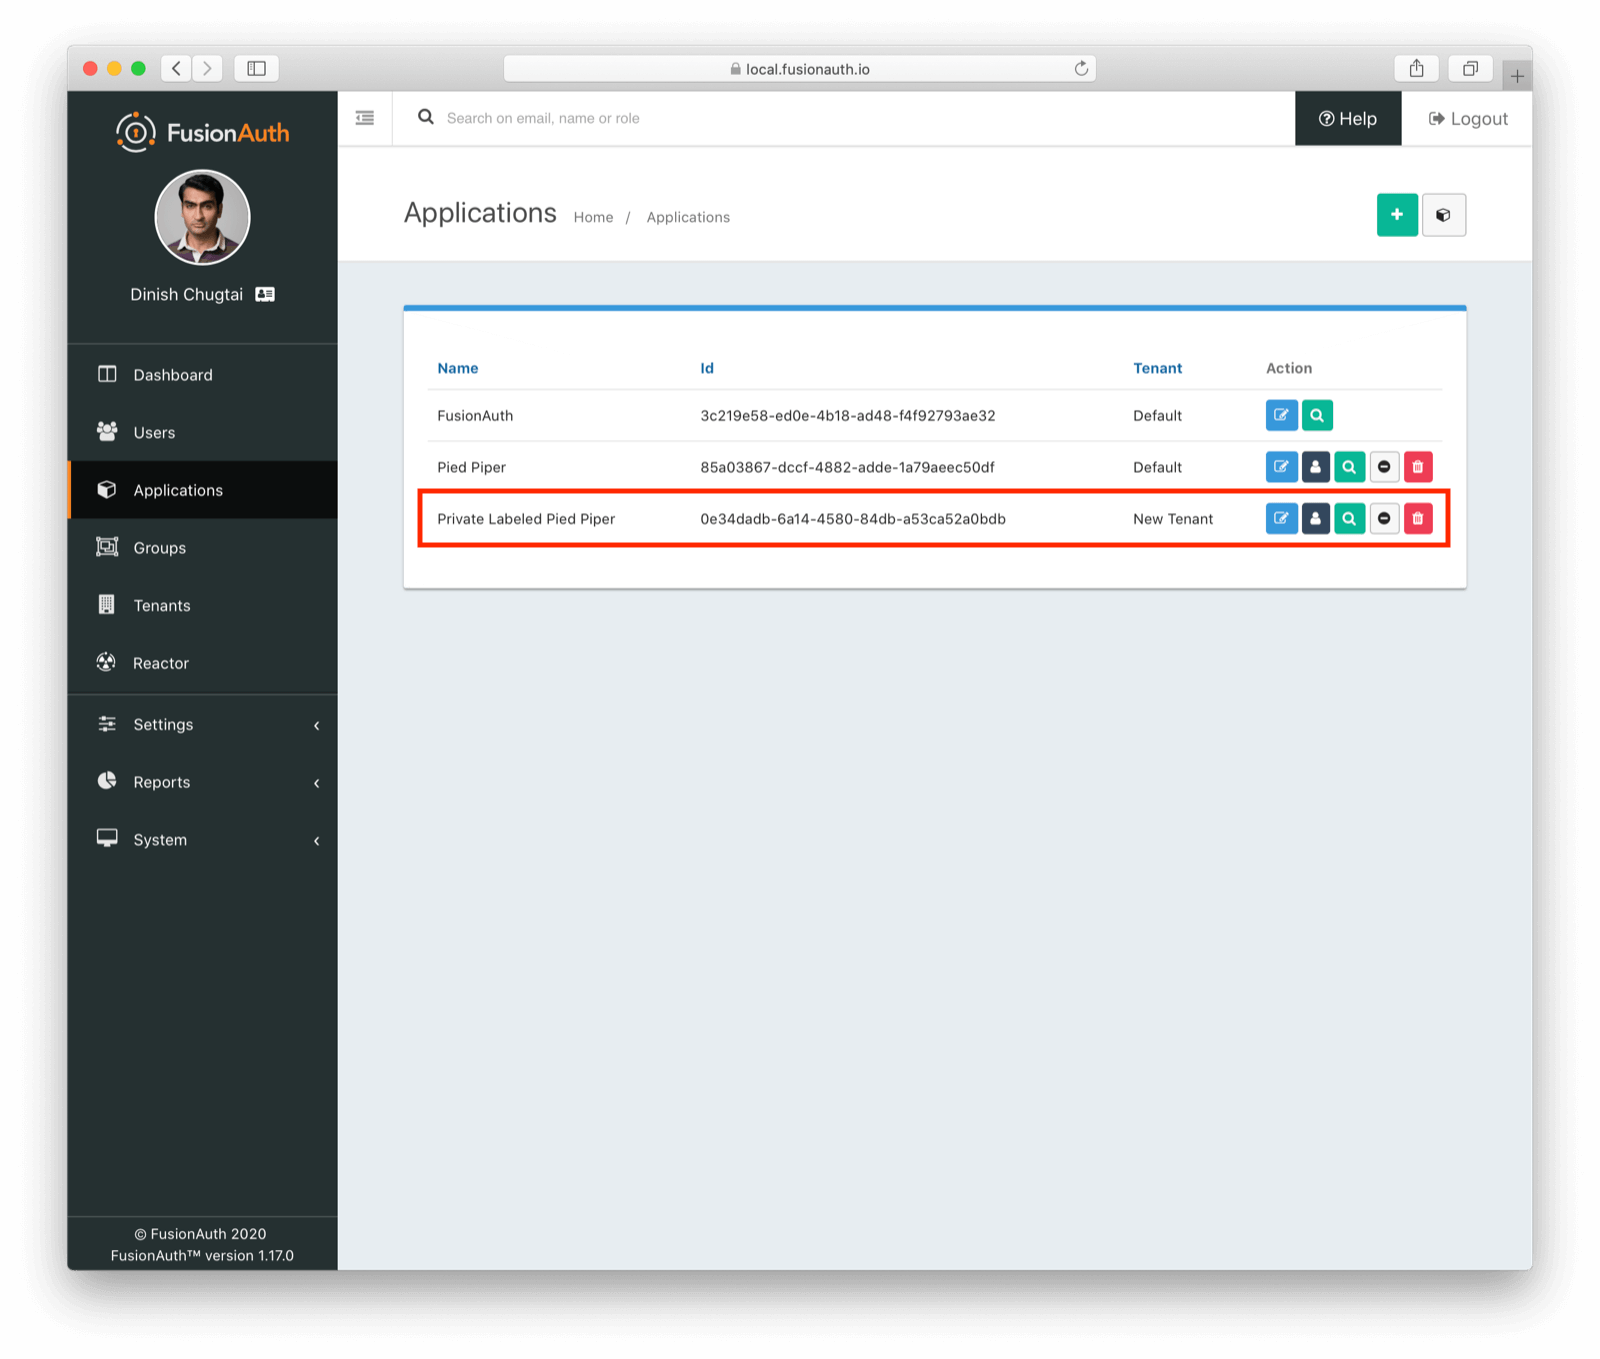Edit the Pied Piper application

[x=1281, y=467]
